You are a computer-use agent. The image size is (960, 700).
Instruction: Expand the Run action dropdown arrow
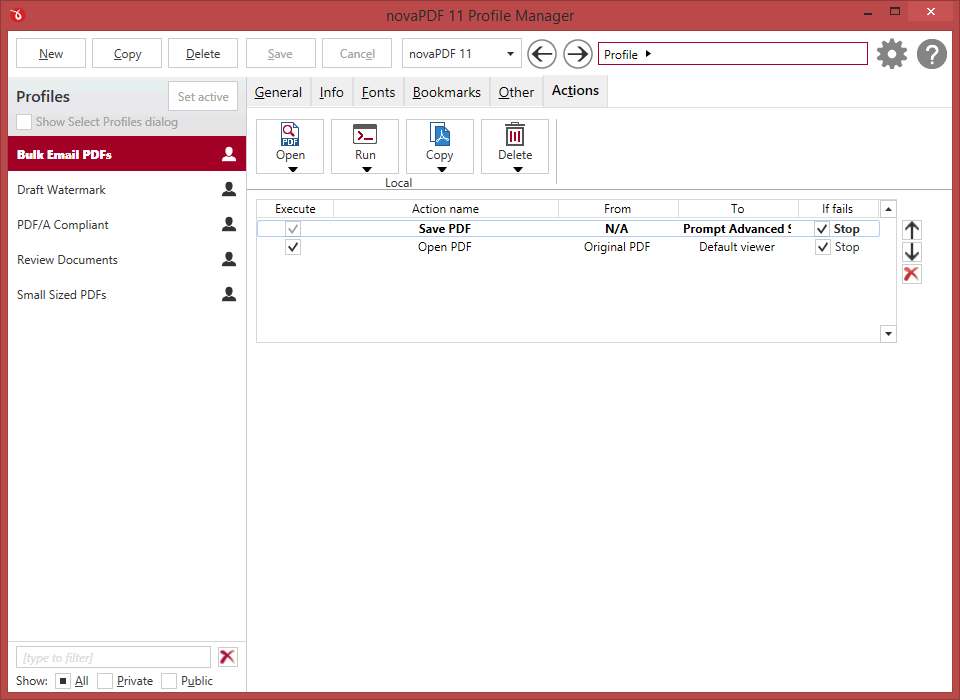[367, 170]
